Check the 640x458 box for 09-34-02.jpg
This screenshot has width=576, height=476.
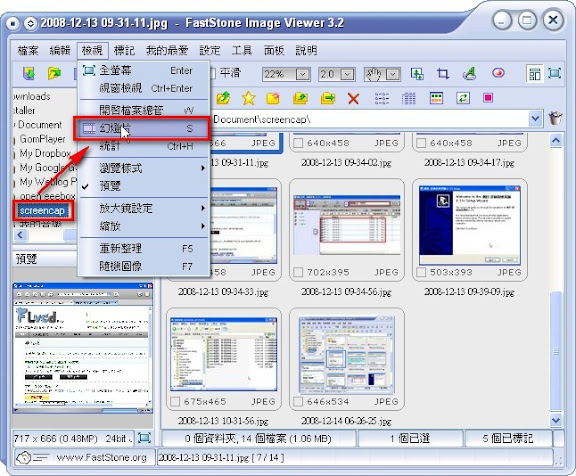[298, 143]
